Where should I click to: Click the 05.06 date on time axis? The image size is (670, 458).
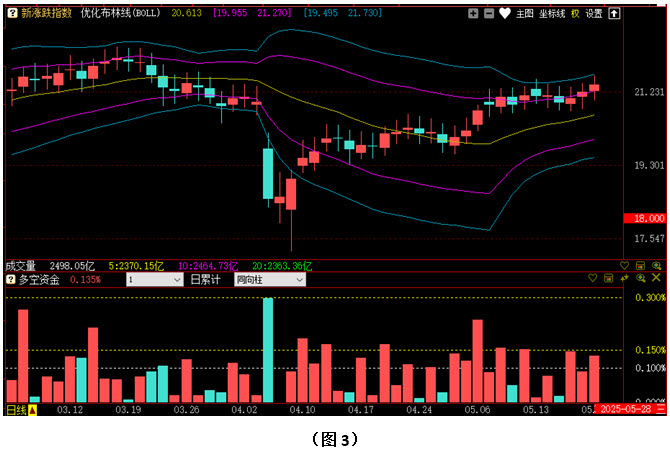477,410
